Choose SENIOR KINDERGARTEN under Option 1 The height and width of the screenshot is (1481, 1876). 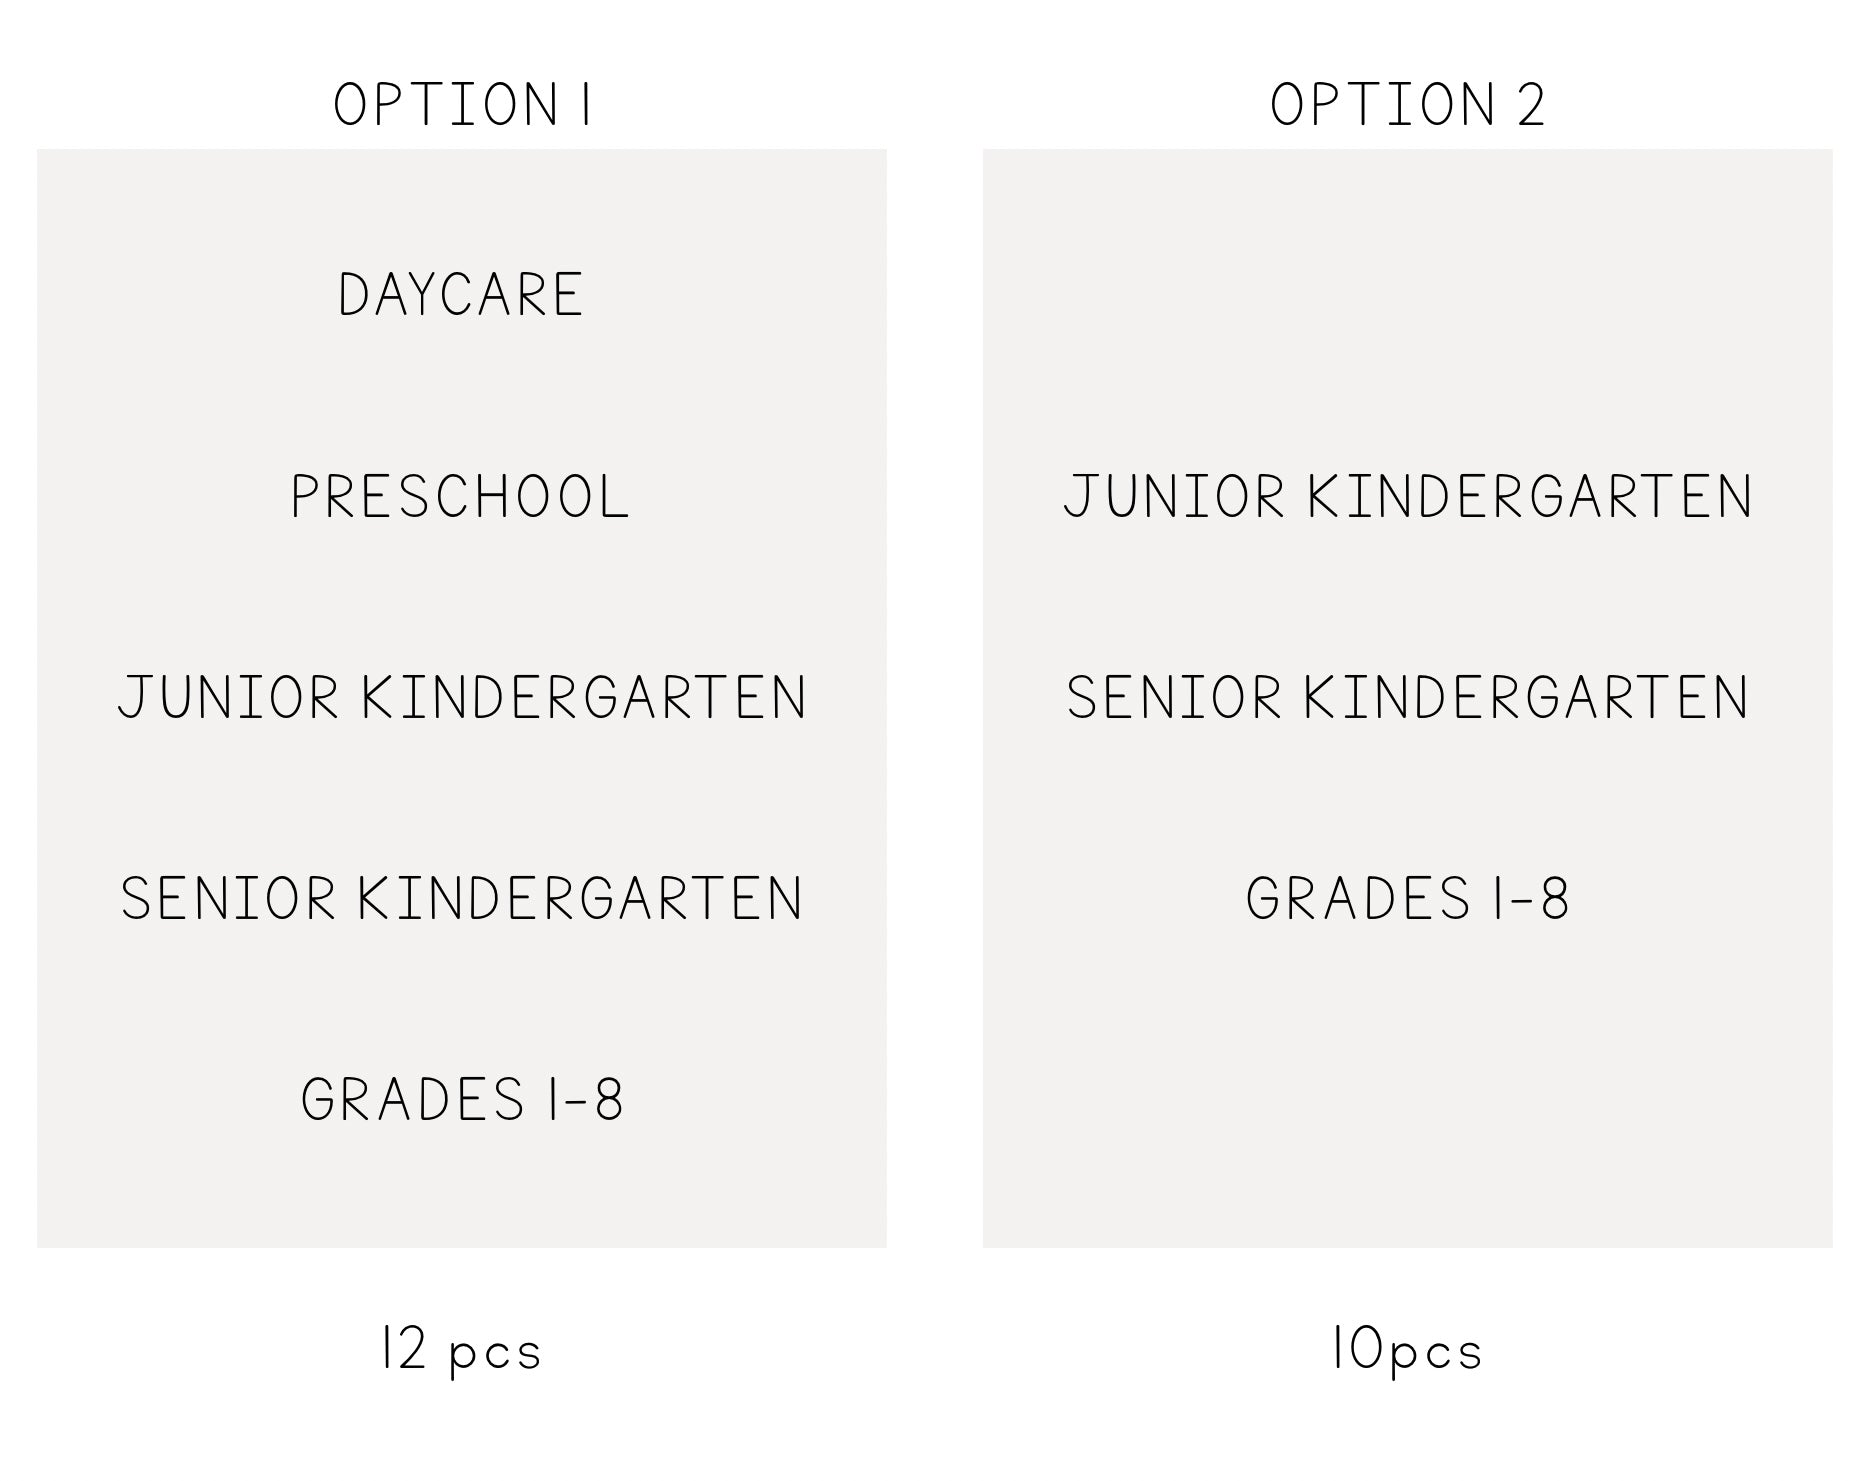462,898
